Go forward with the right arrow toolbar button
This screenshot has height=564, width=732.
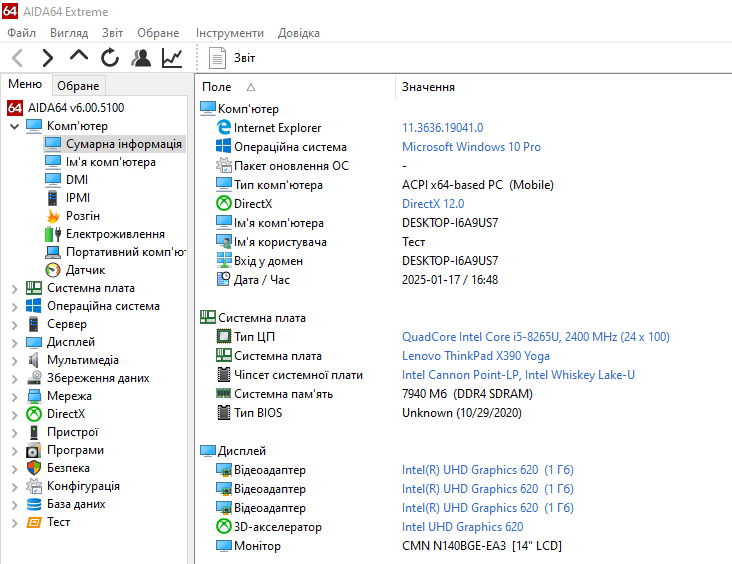point(47,58)
